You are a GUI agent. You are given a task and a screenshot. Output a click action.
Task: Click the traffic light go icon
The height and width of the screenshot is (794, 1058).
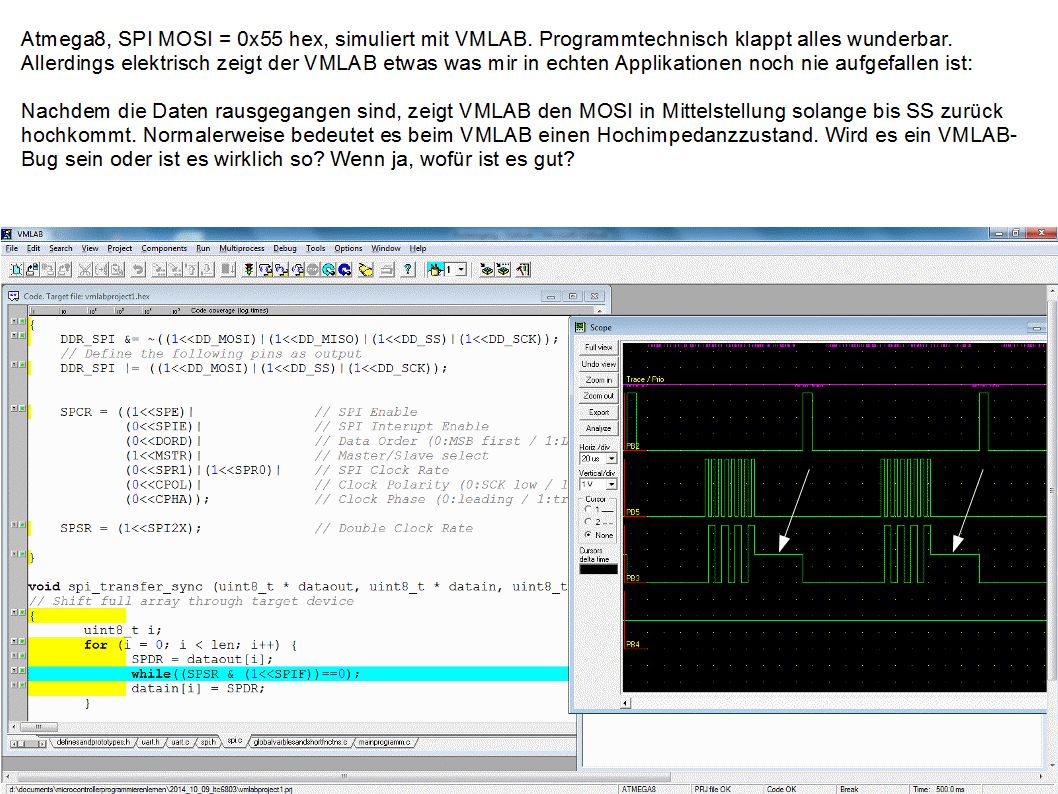coord(248,270)
